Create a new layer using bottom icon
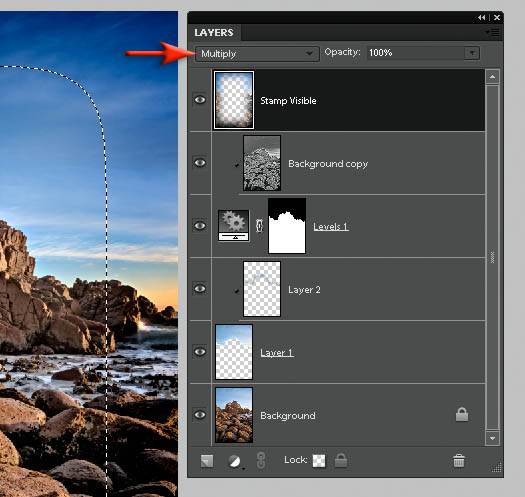 (207, 461)
